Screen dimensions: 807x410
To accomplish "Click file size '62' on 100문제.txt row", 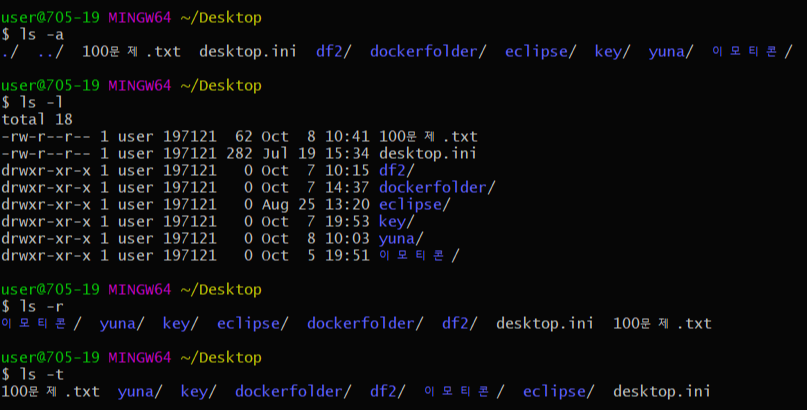I will (x=244, y=136).
